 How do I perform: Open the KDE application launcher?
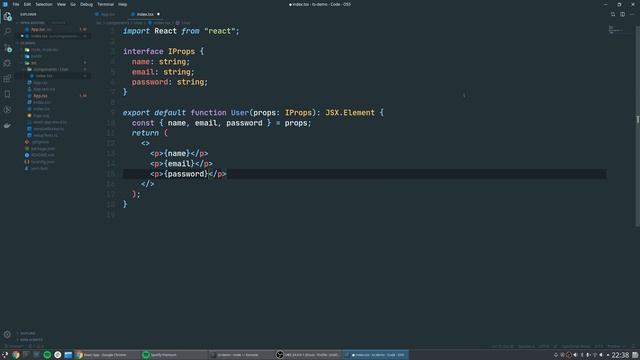[5, 355]
